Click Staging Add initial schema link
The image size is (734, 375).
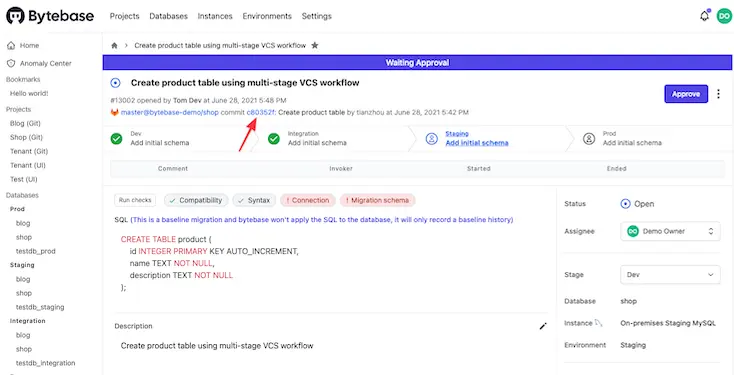477,143
